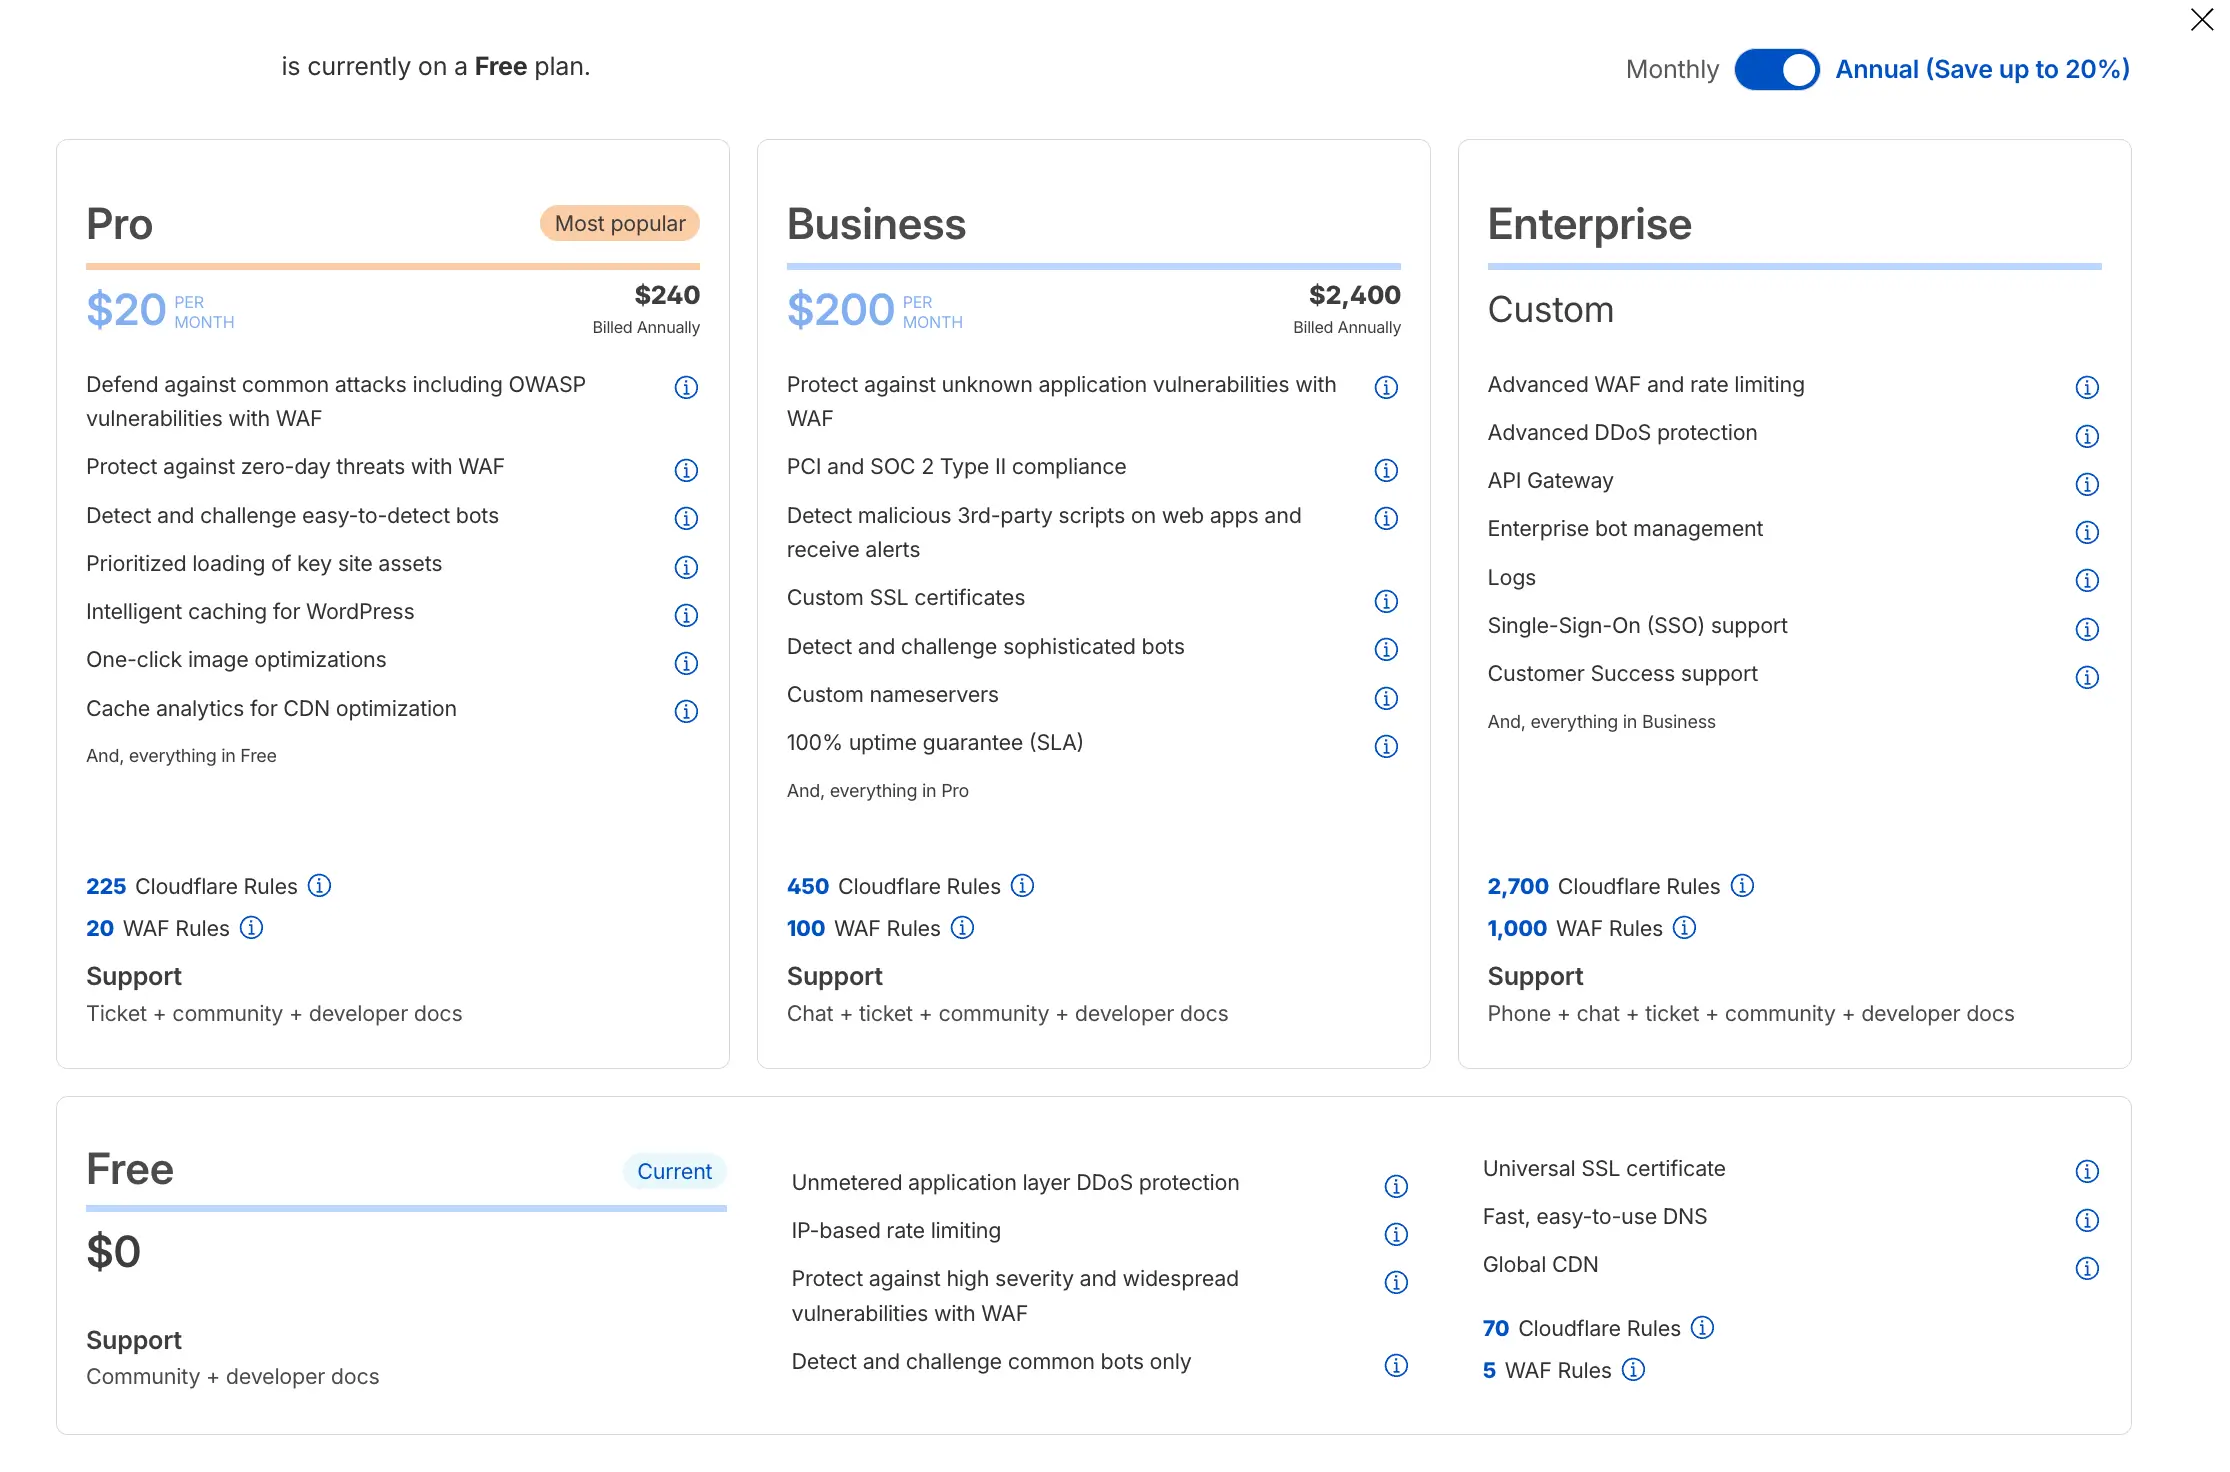Click the Monthly billing label

coord(1671,69)
